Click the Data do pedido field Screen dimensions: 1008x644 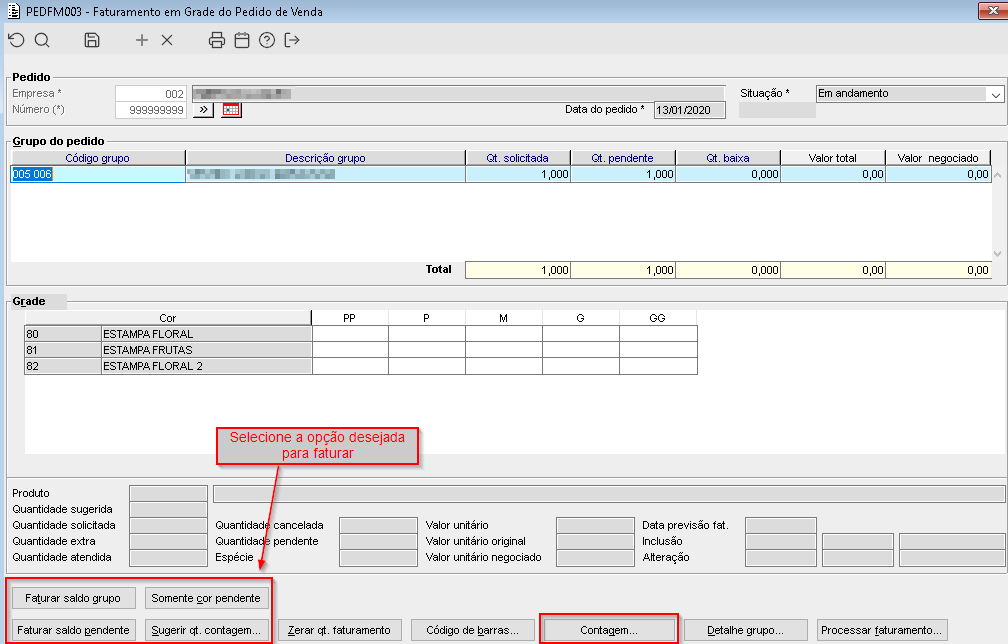click(x=690, y=110)
